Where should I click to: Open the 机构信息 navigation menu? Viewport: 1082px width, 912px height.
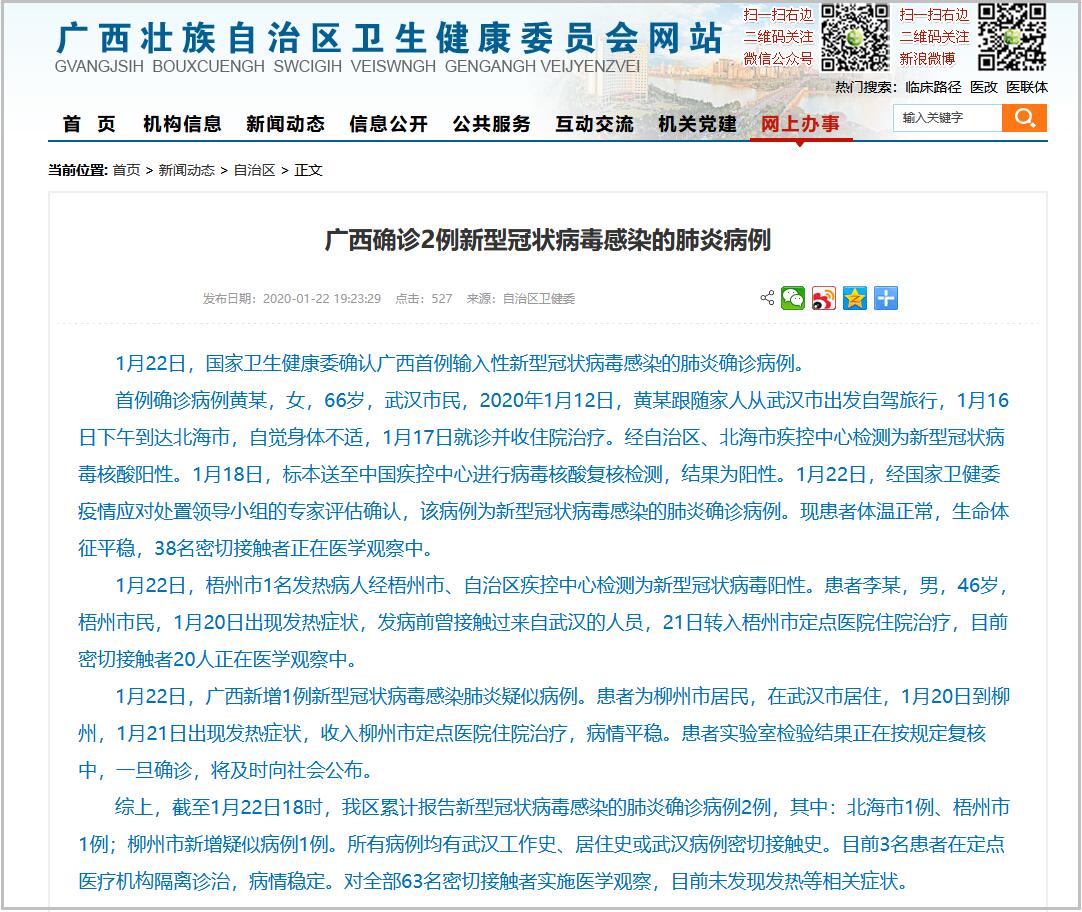(x=182, y=124)
